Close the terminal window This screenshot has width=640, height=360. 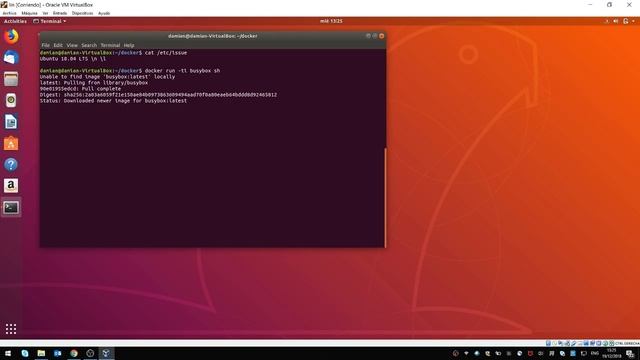click(x=382, y=36)
